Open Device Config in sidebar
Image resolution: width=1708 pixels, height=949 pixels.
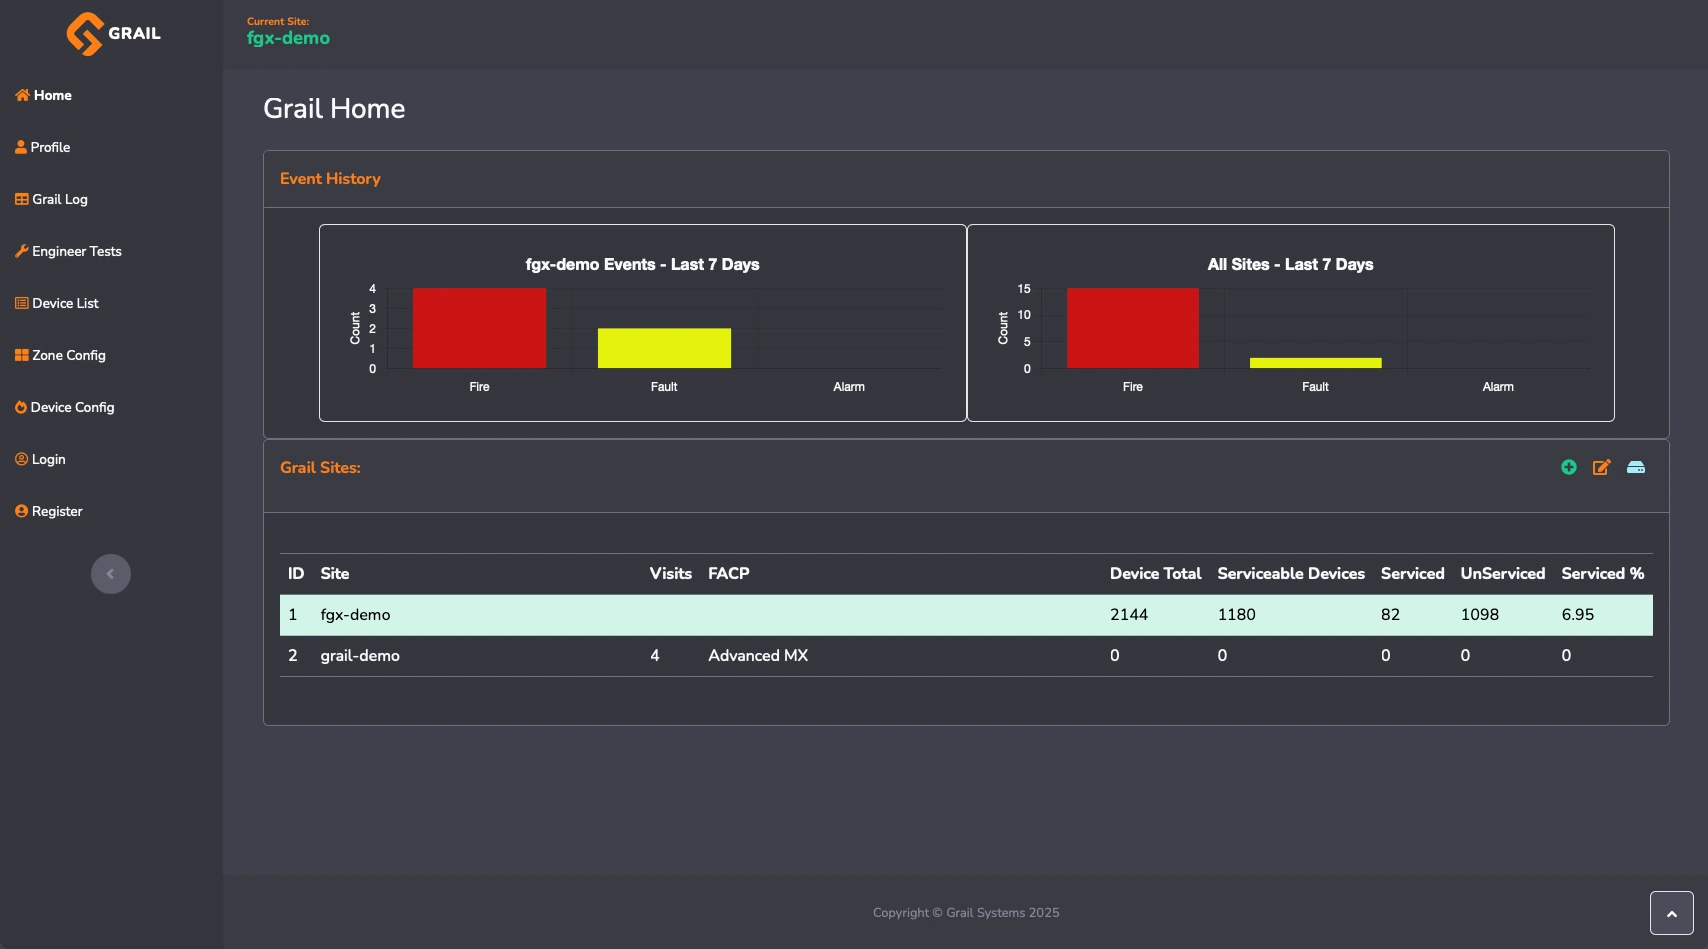click(72, 407)
